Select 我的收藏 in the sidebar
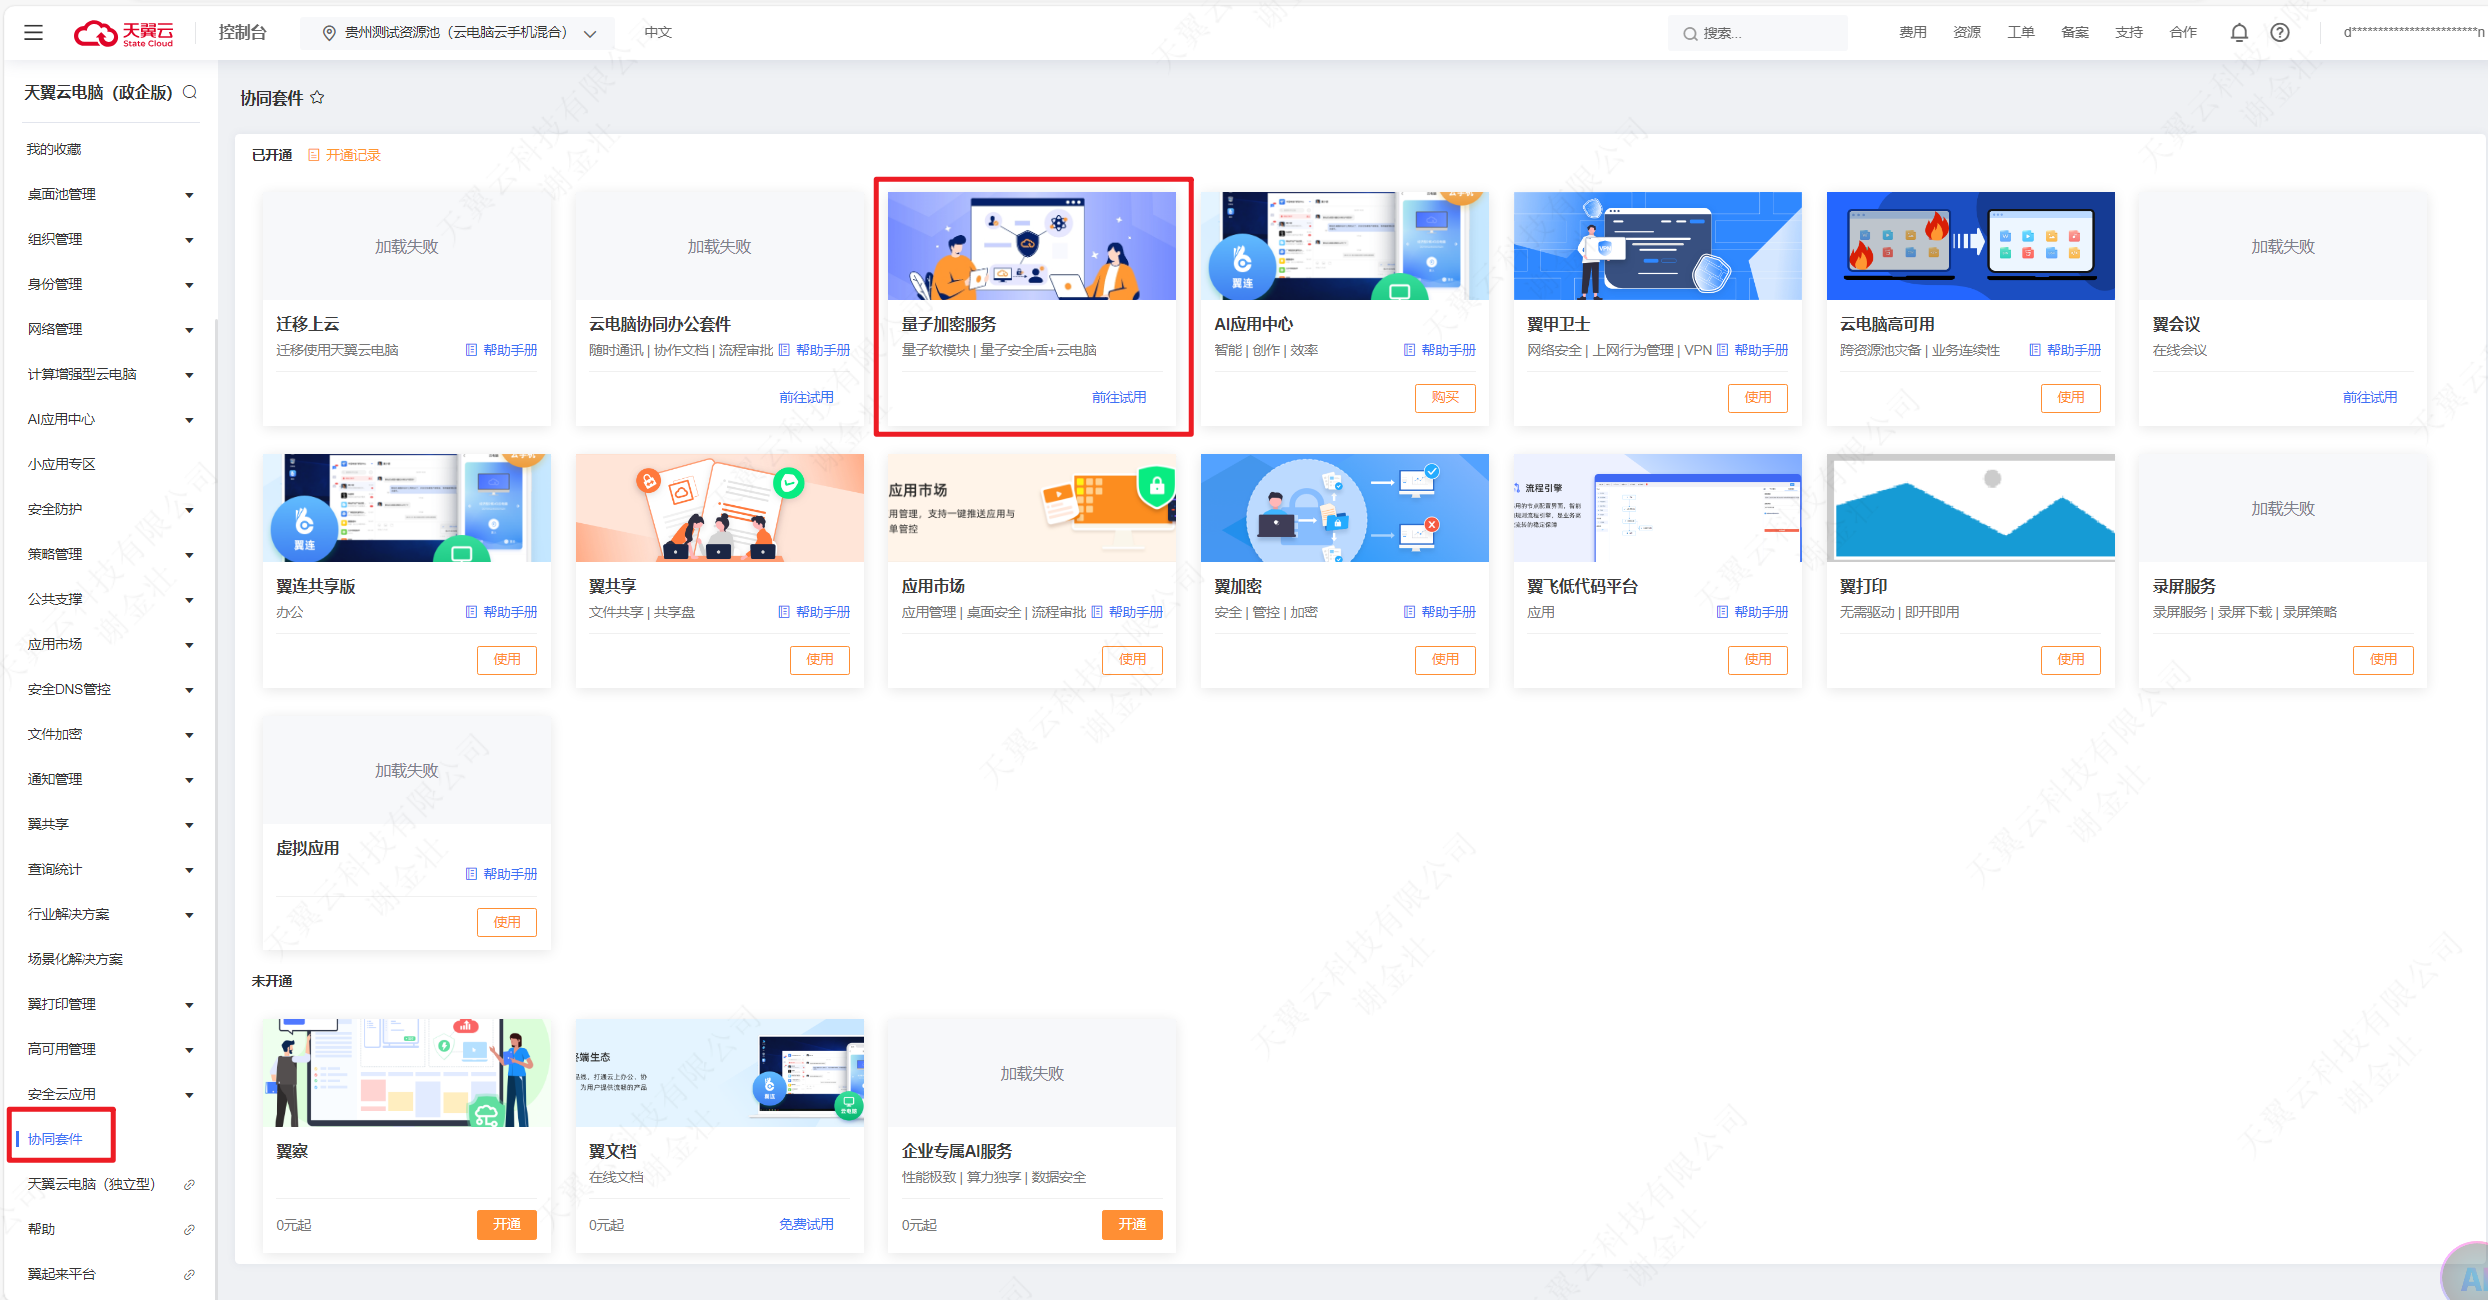 pyautogui.click(x=55, y=149)
